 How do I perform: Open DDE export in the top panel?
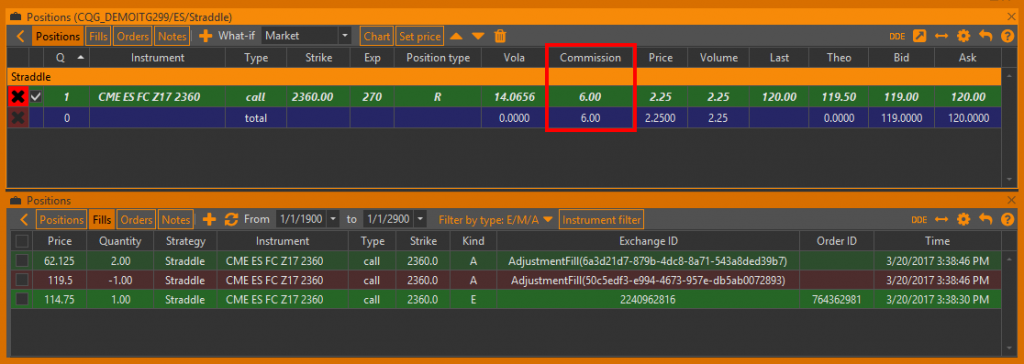[x=896, y=36]
